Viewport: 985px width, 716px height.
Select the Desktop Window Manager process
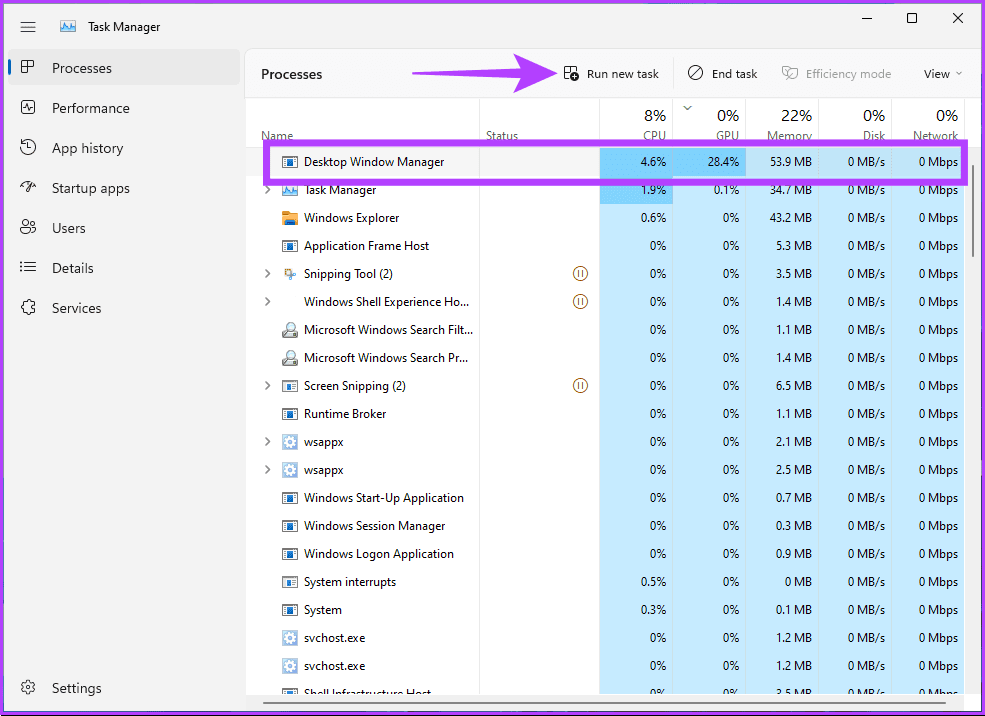coord(374,162)
